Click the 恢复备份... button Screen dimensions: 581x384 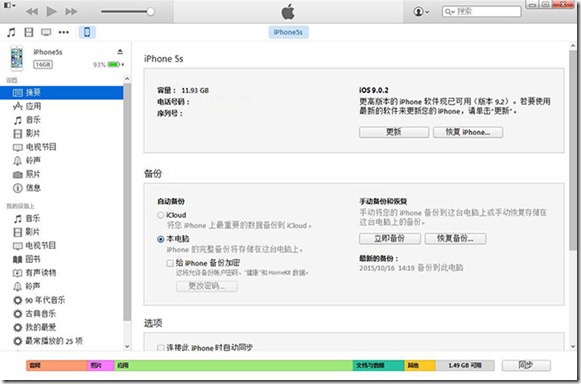click(455, 238)
